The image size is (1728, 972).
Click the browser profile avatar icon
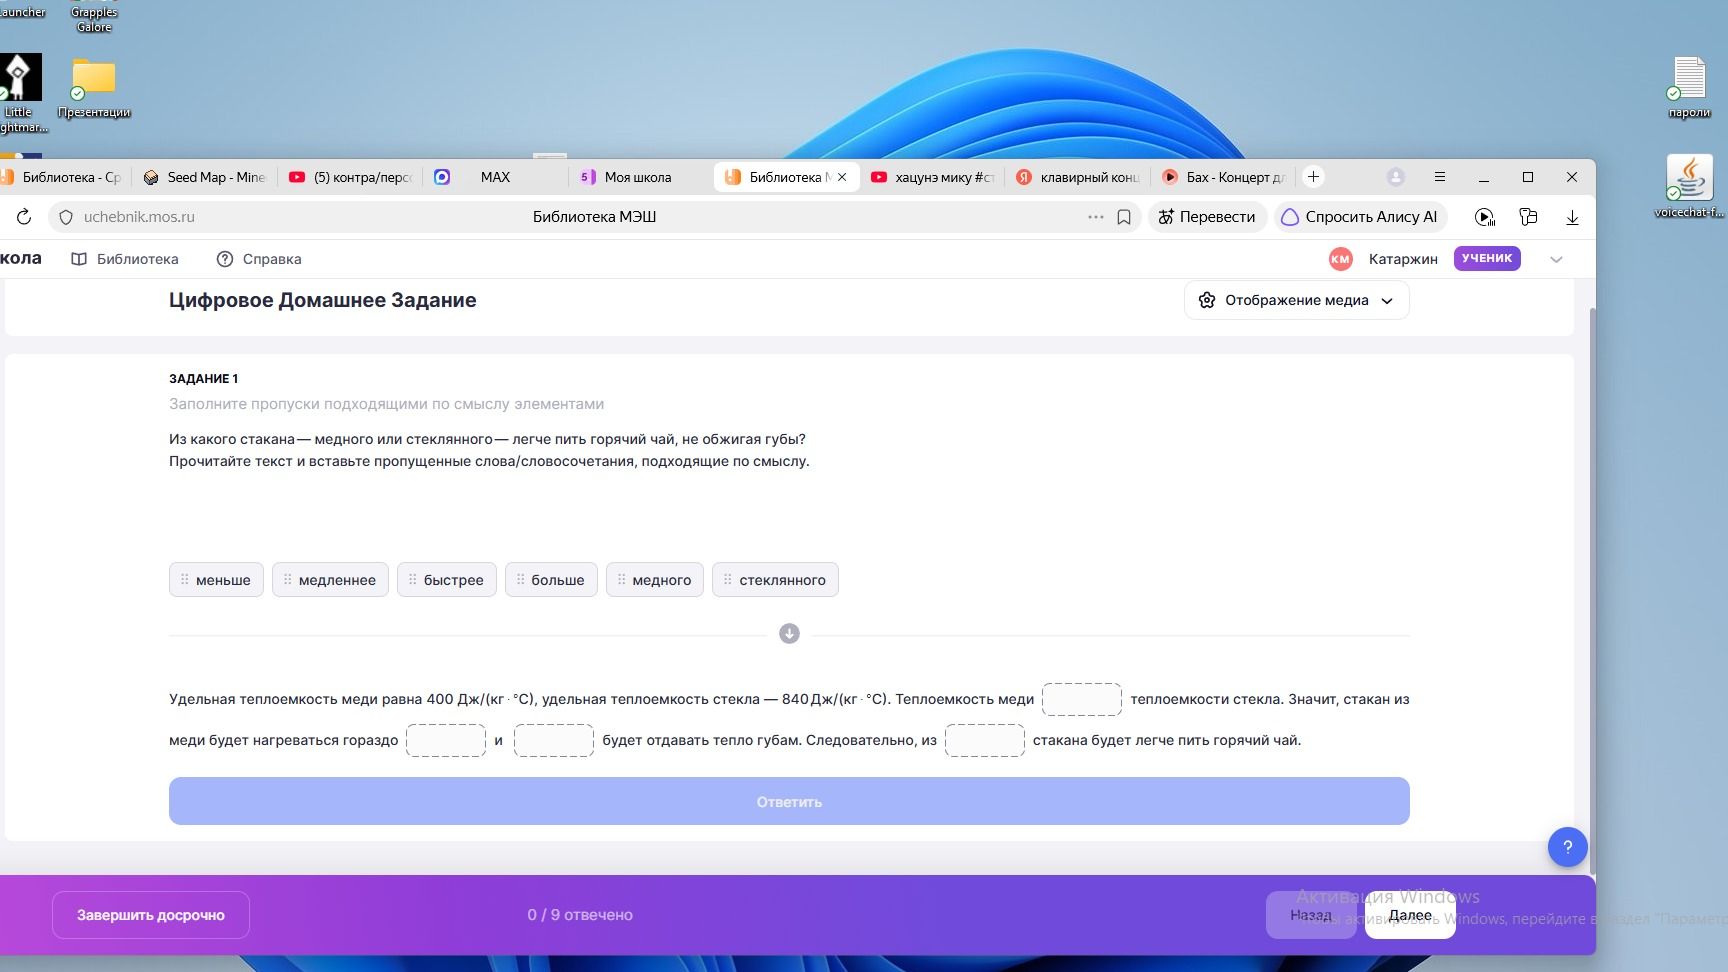coord(1396,177)
